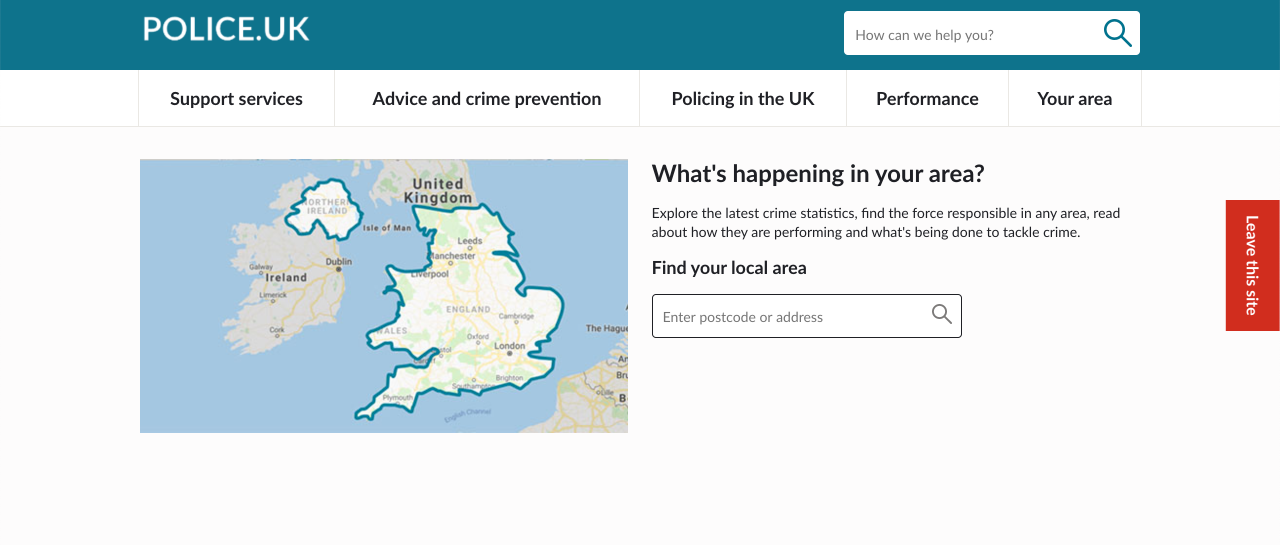1280x545 pixels.
Task: Select the Performance menu item
Action: click(927, 99)
